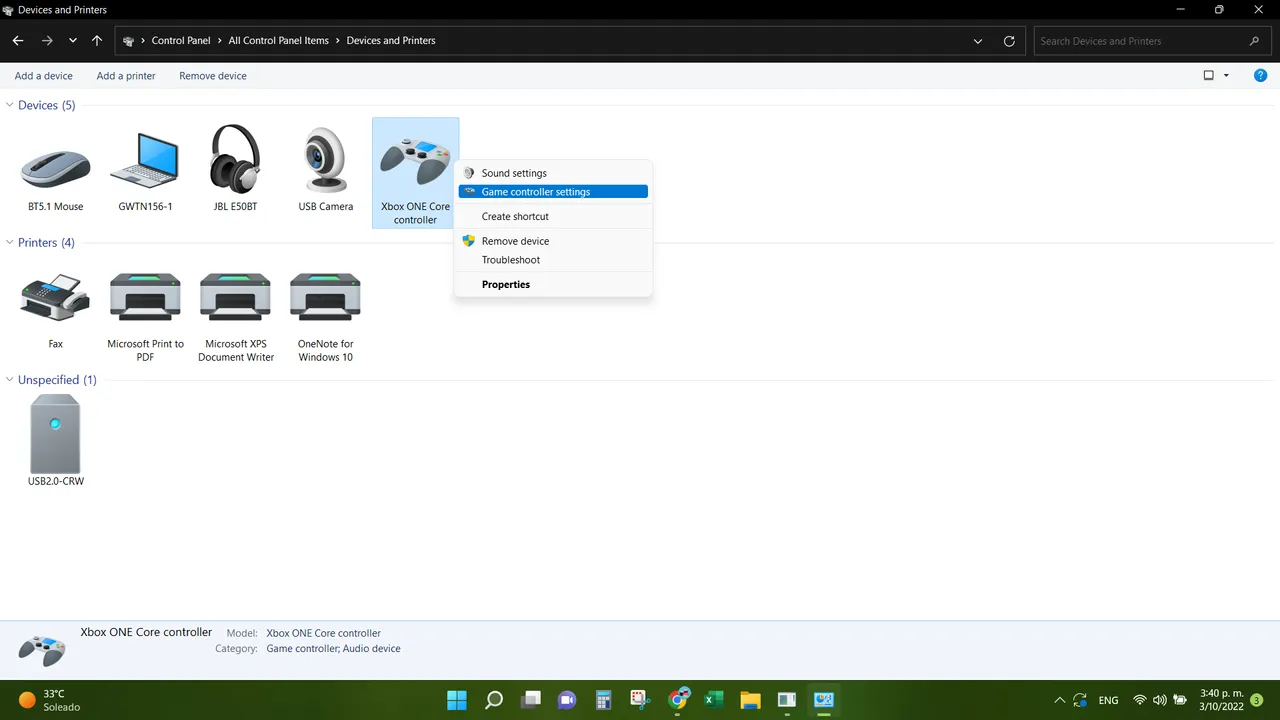1280x720 pixels.
Task: Expand the address bar history dropdown
Action: coord(978,41)
